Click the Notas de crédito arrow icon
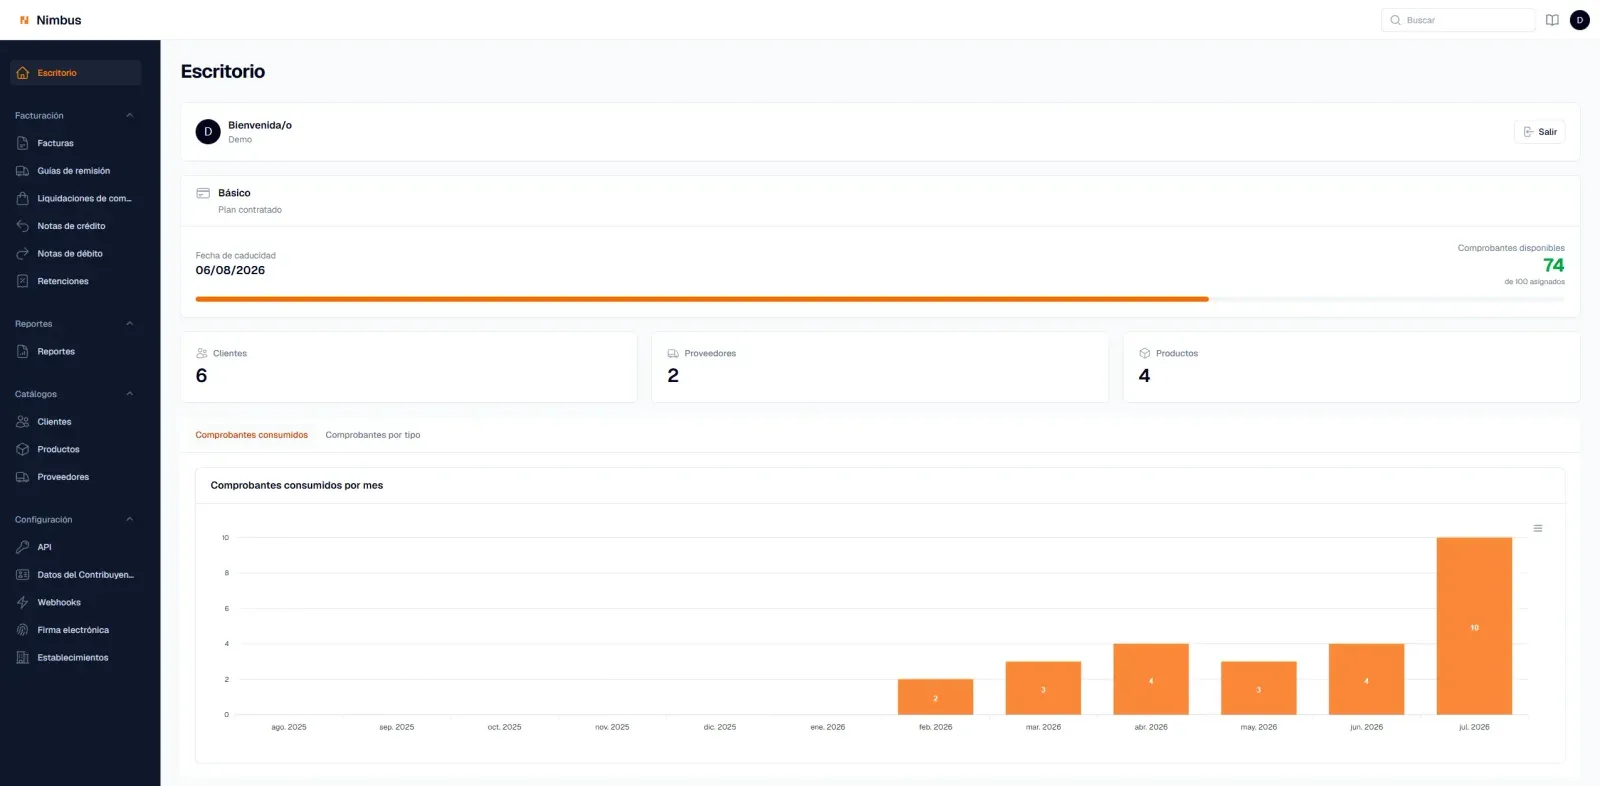This screenshot has width=1600, height=786. pos(23,226)
